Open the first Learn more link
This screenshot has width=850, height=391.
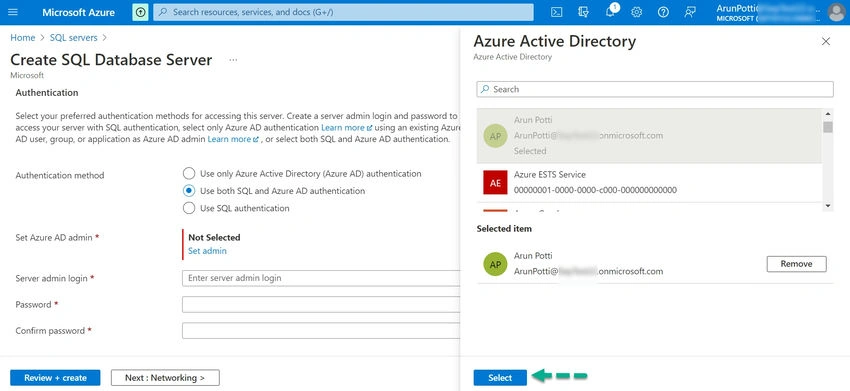[346, 128]
